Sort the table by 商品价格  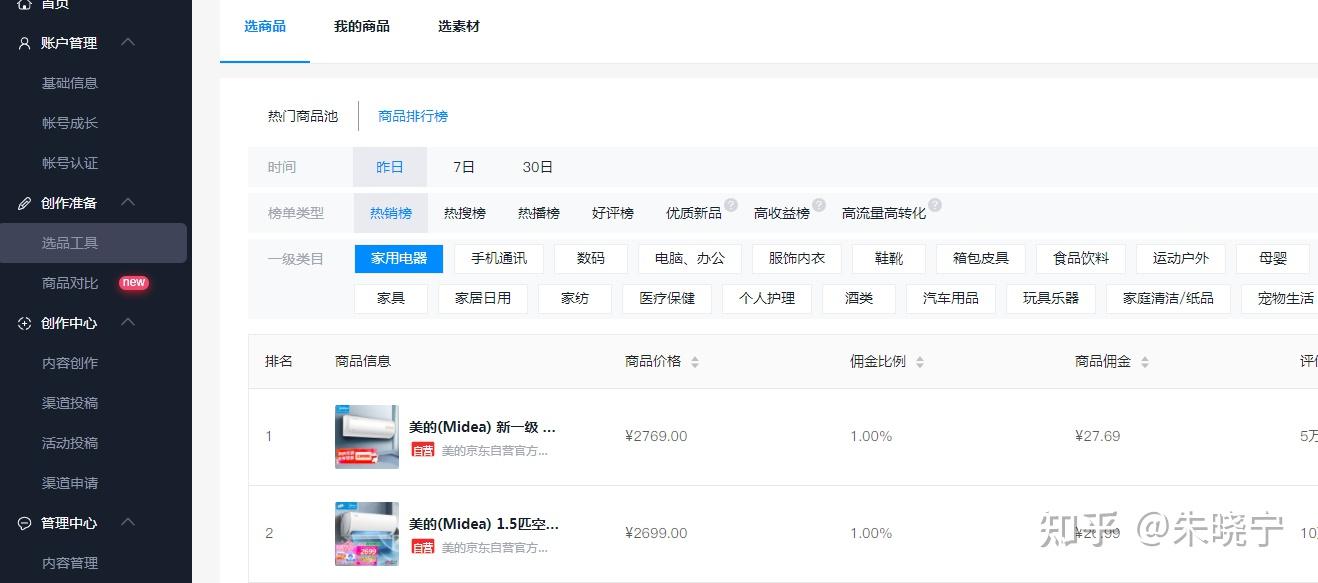point(695,362)
